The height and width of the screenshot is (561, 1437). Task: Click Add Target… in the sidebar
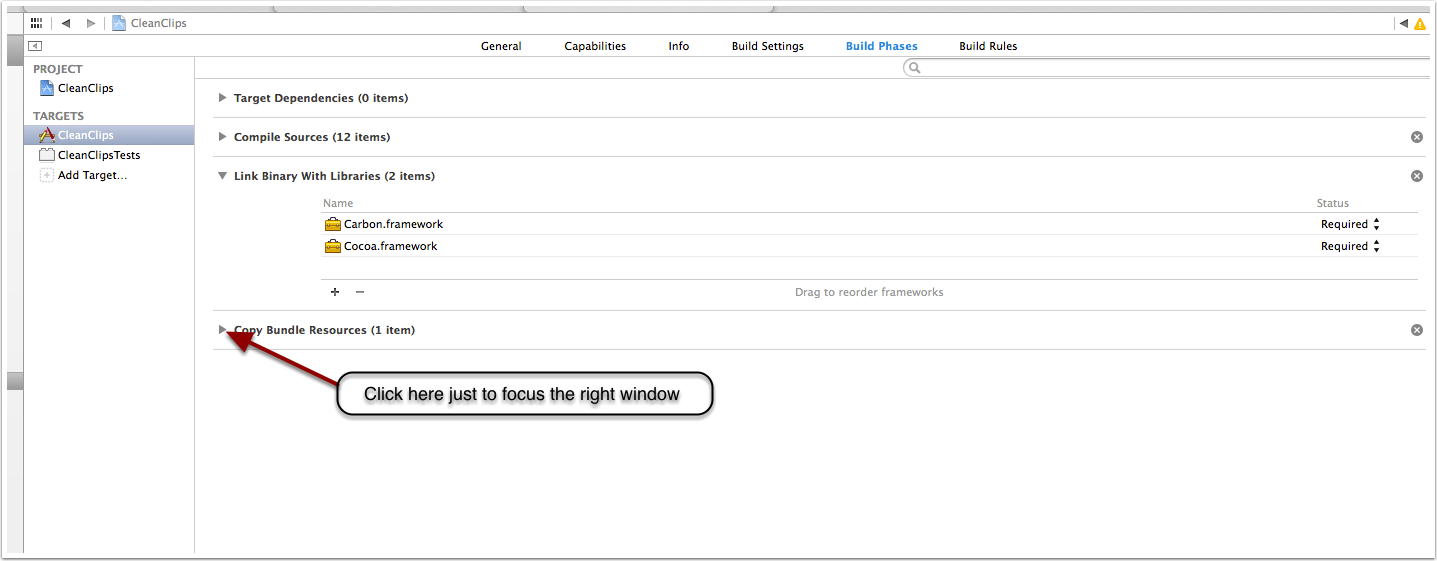(92, 175)
